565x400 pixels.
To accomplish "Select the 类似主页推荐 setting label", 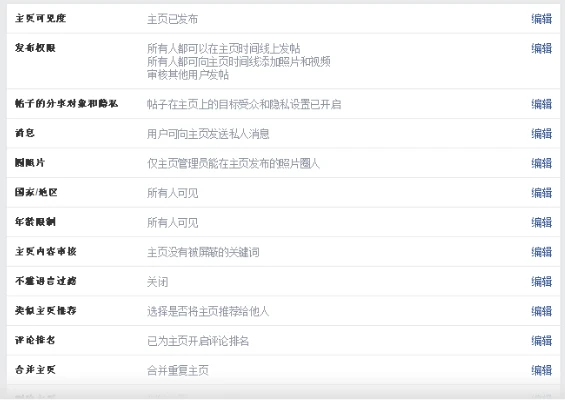I will pyautogui.click(x=46, y=310).
